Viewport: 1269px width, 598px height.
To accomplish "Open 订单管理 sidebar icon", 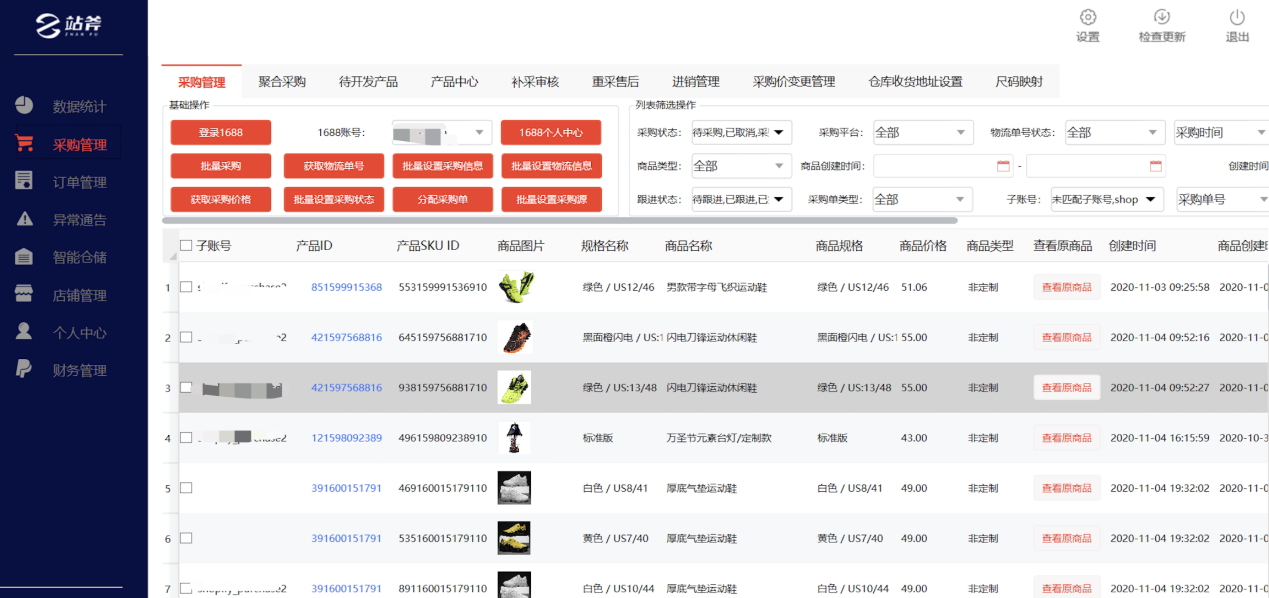I will pos(24,181).
